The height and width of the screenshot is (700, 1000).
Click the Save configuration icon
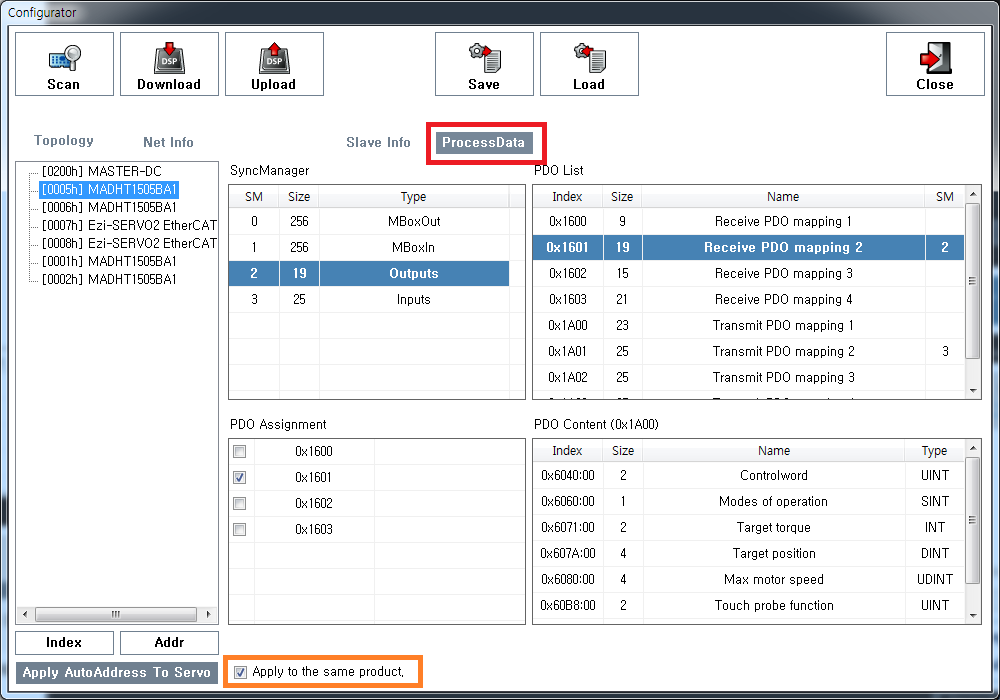coord(484,64)
